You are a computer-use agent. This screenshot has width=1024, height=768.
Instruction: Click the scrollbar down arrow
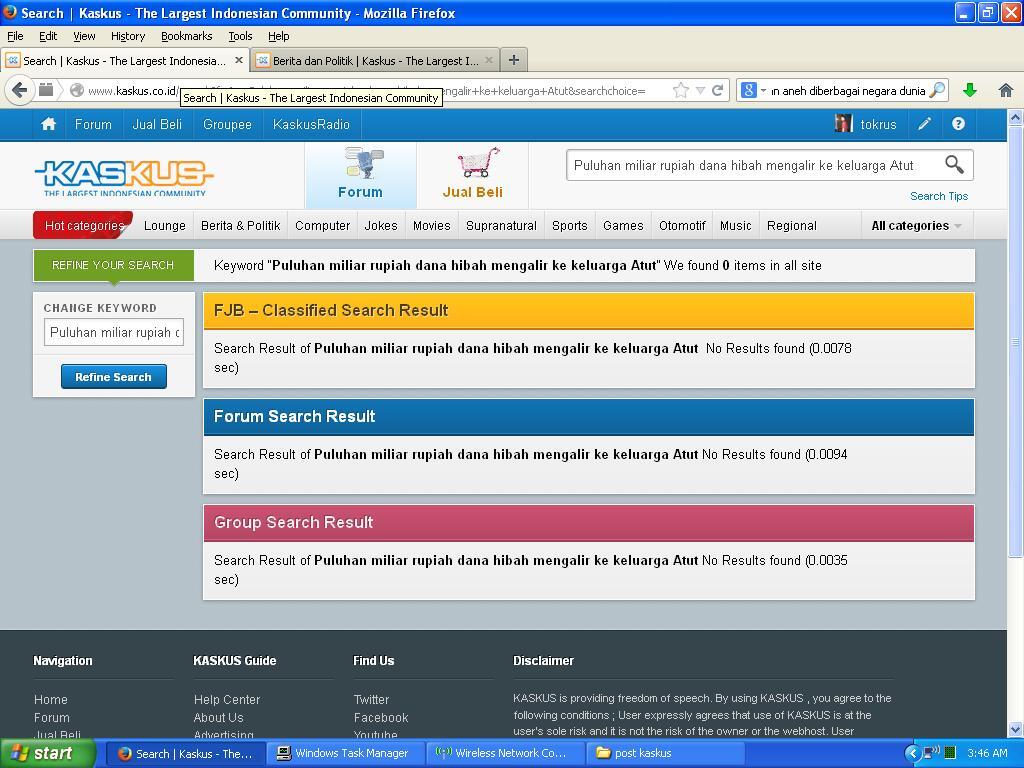[1015, 729]
